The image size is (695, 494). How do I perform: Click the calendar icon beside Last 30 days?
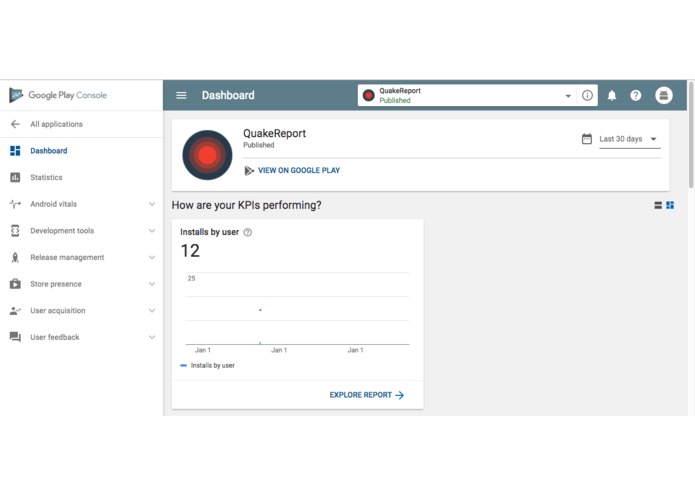pos(586,139)
